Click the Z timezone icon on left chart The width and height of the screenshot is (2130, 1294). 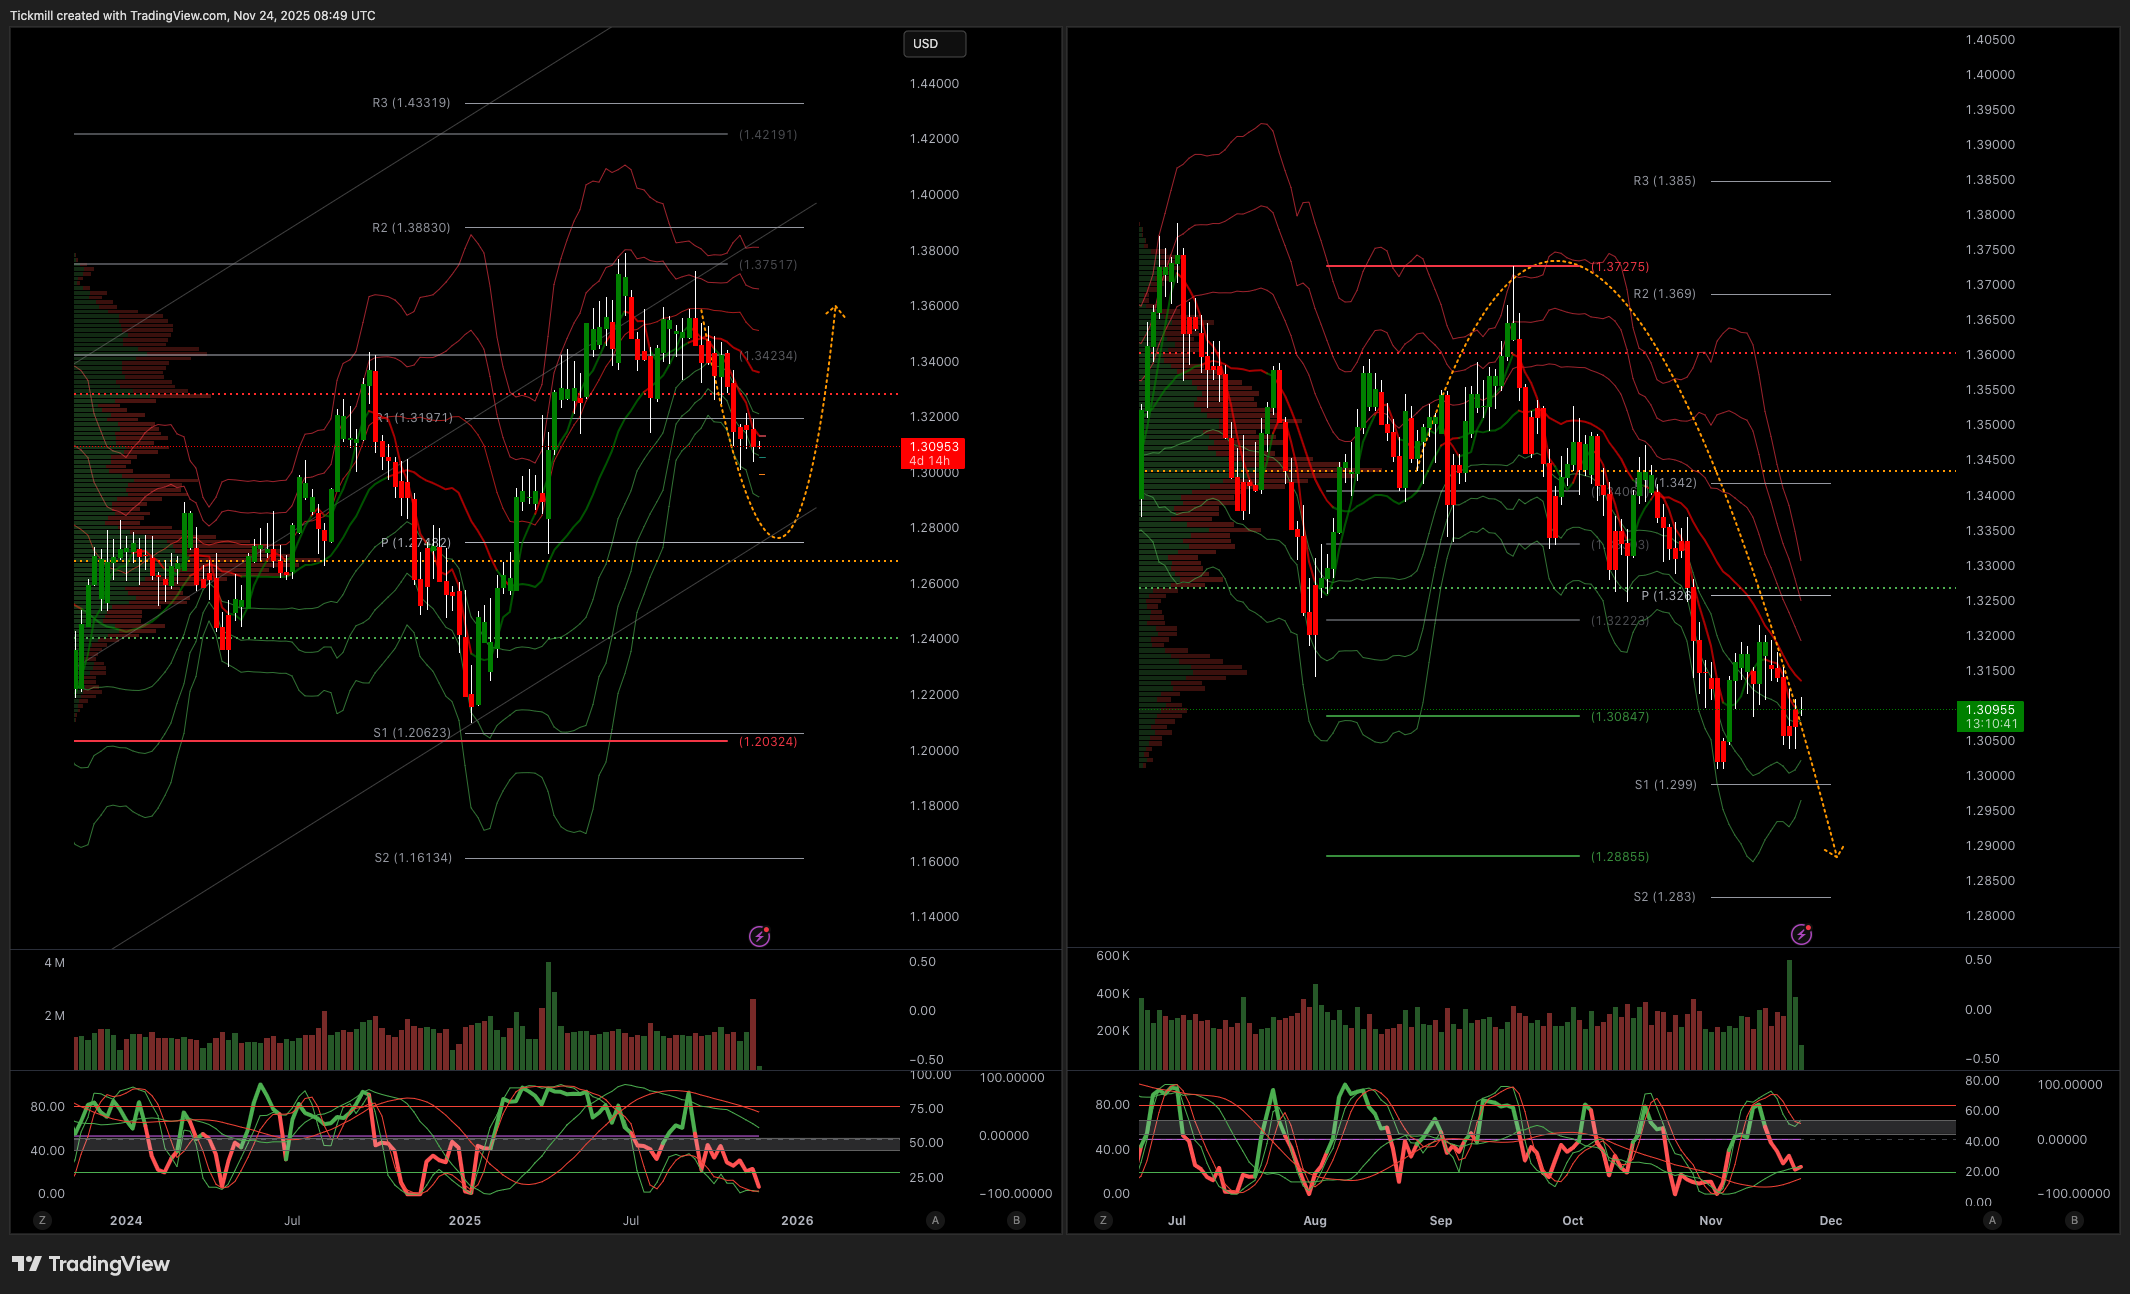[42, 1220]
